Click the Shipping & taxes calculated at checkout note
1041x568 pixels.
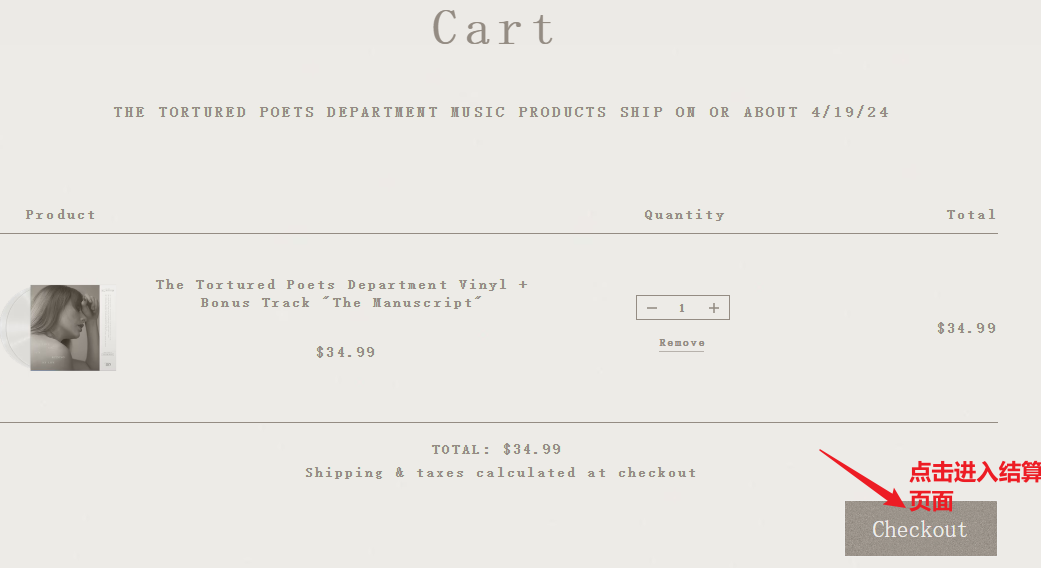coord(501,472)
